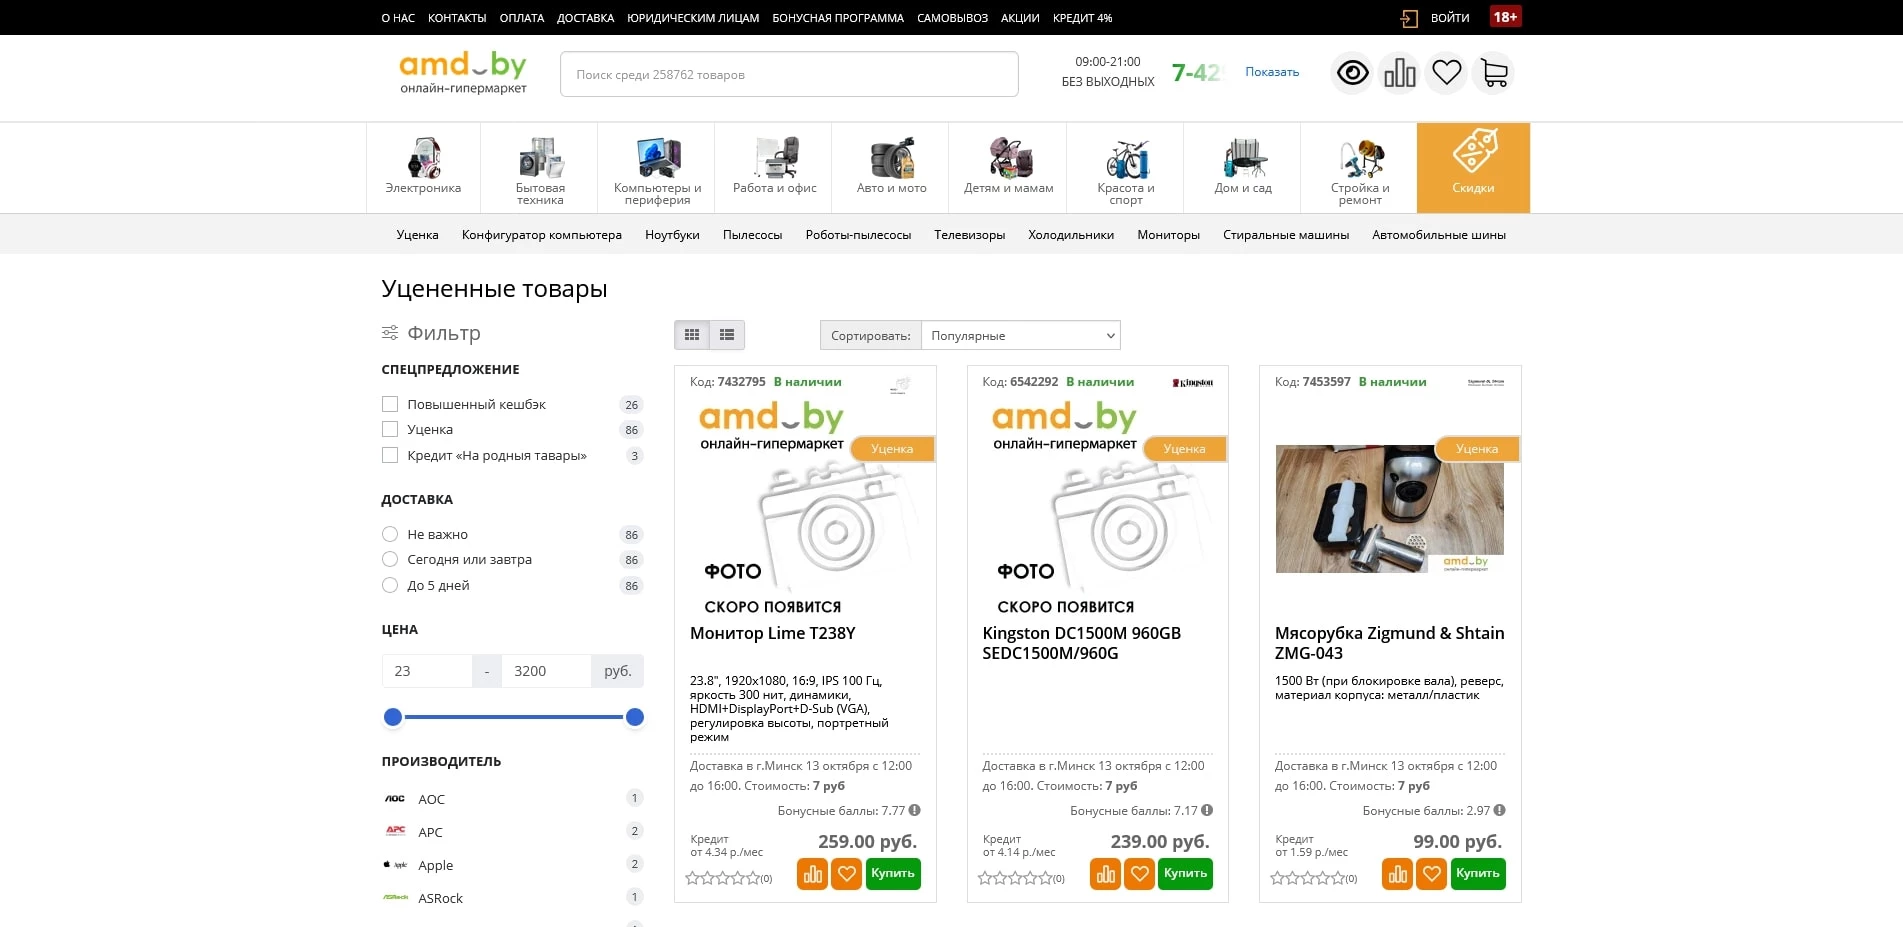Switch to list view of products
Screen dimensions: 1903x927
click(x=727, y=335)
